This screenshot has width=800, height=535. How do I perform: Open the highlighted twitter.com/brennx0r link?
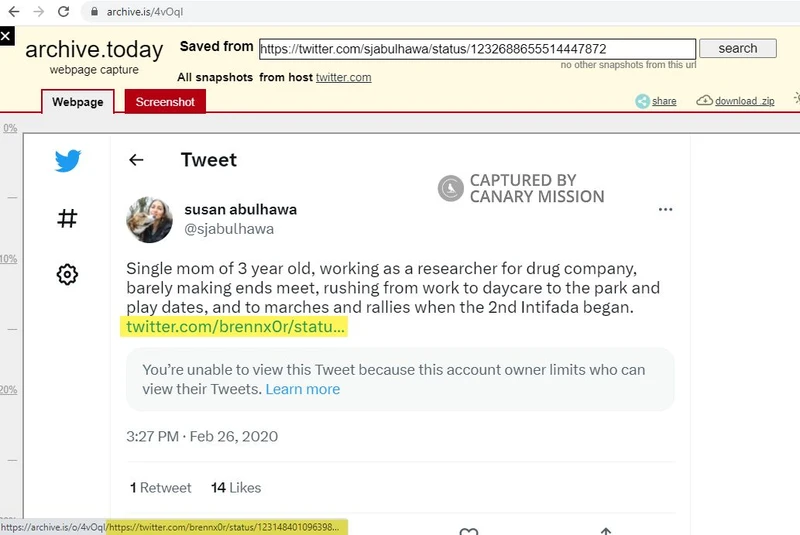tap(236, 326)
